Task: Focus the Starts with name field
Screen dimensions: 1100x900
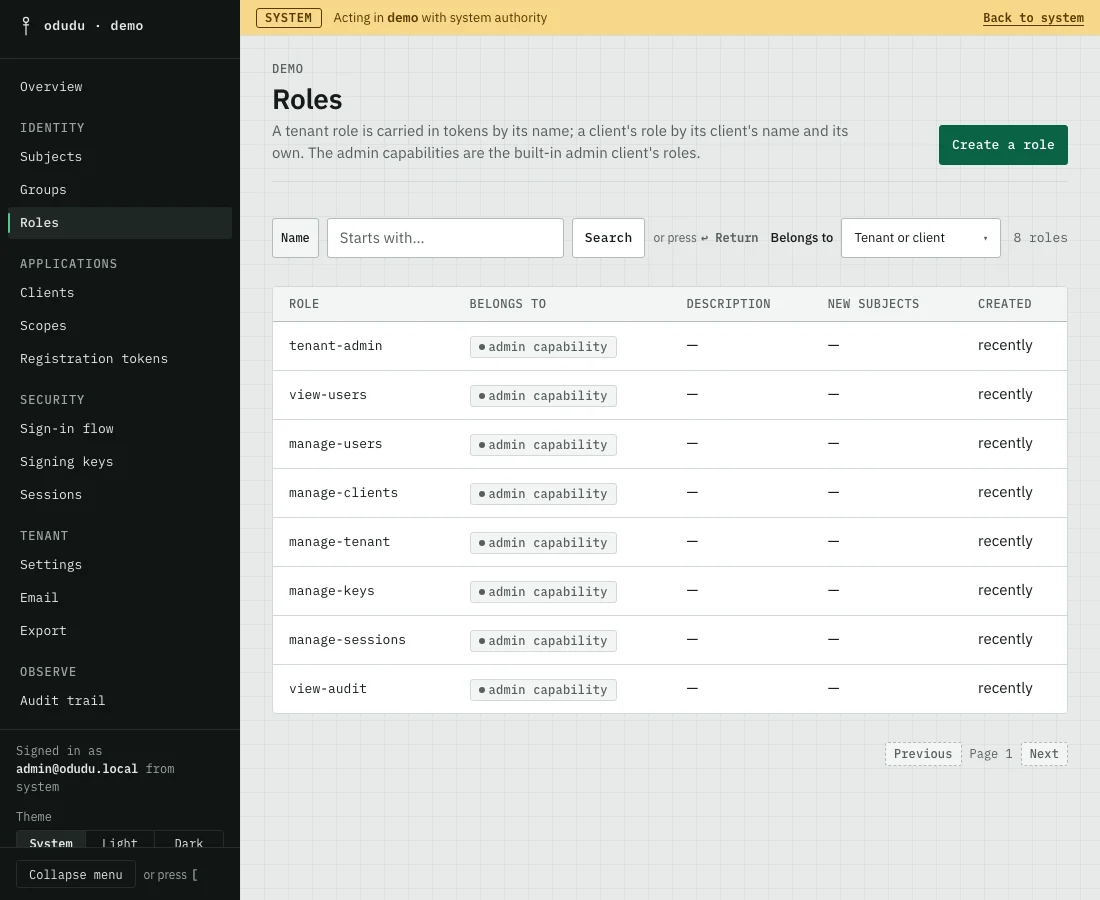Action: (x=445, y=239)
